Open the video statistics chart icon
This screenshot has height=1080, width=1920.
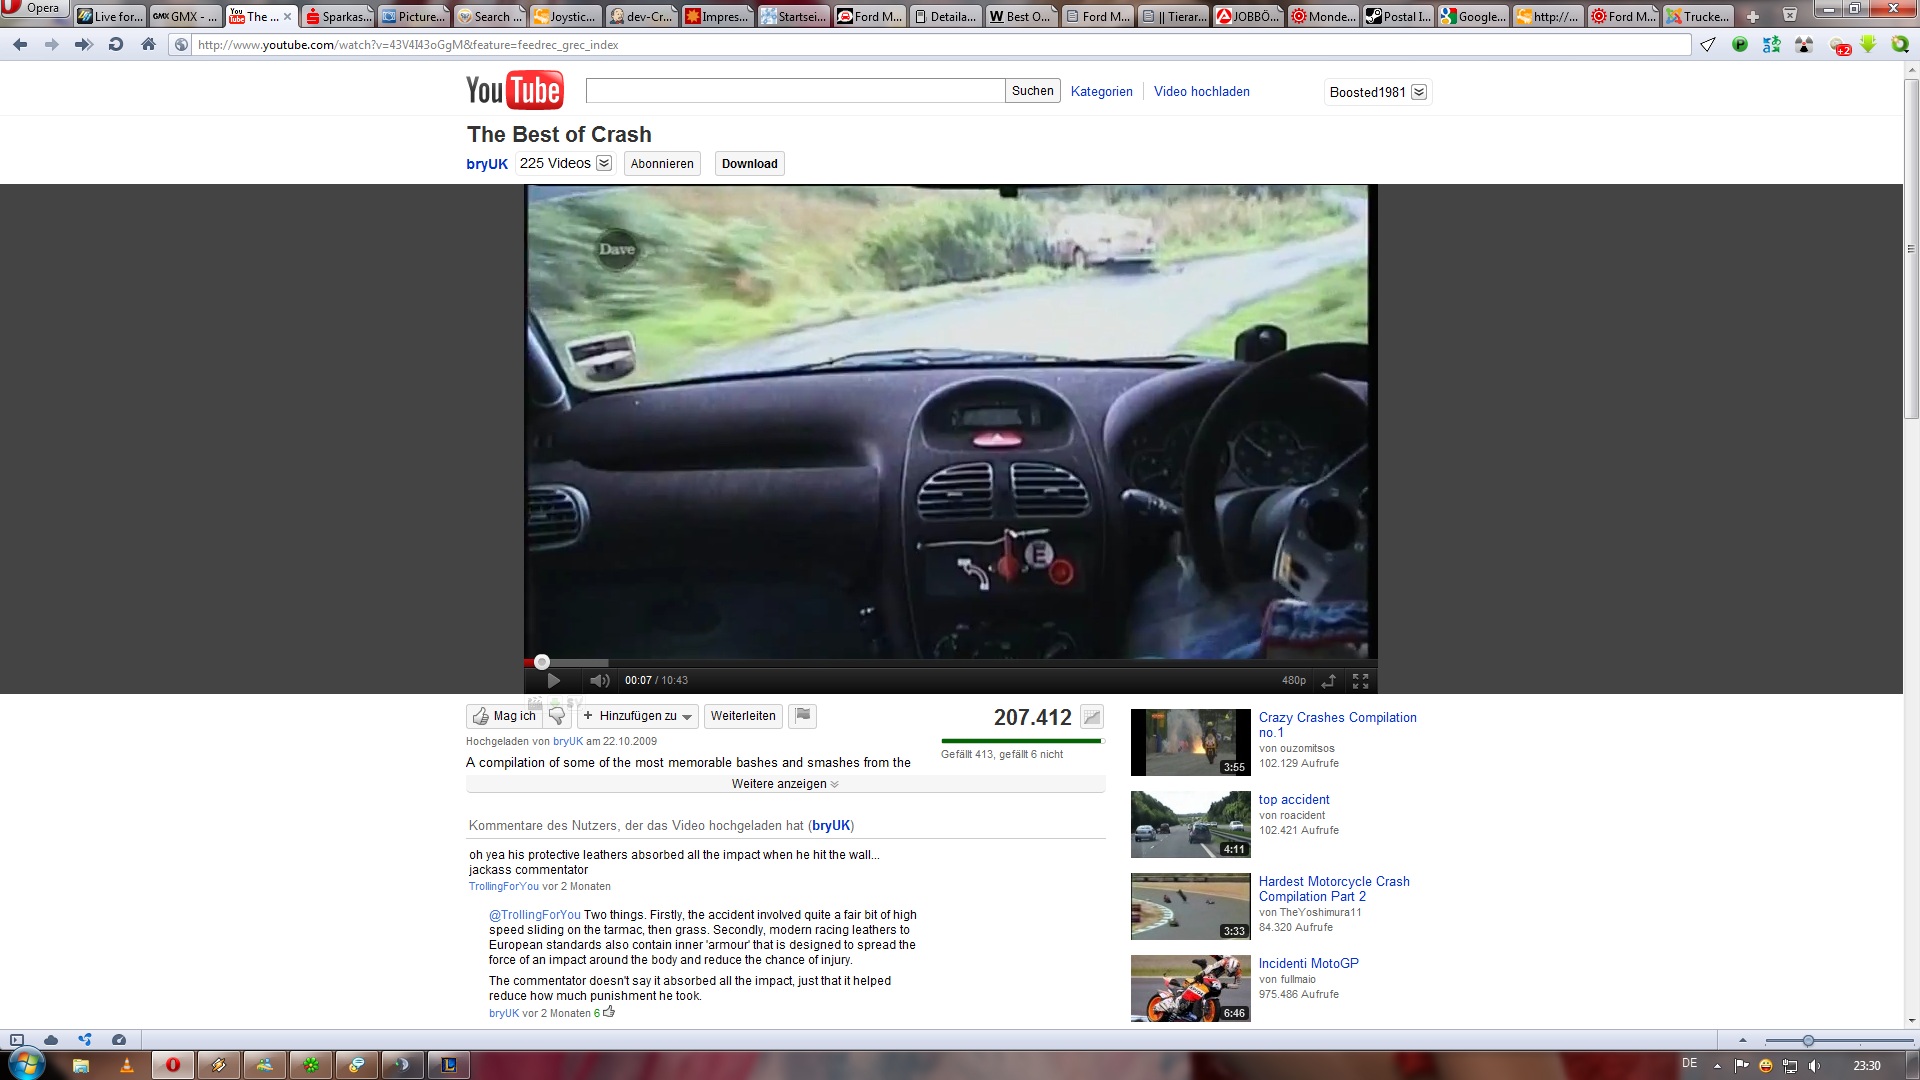click(1092, 717)
